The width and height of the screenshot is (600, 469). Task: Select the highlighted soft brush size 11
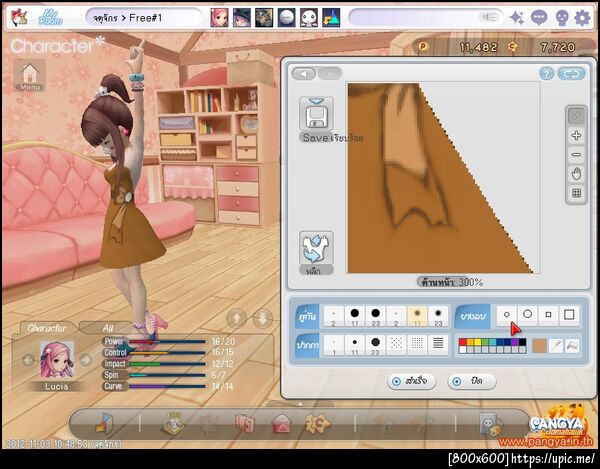(417, 316)
